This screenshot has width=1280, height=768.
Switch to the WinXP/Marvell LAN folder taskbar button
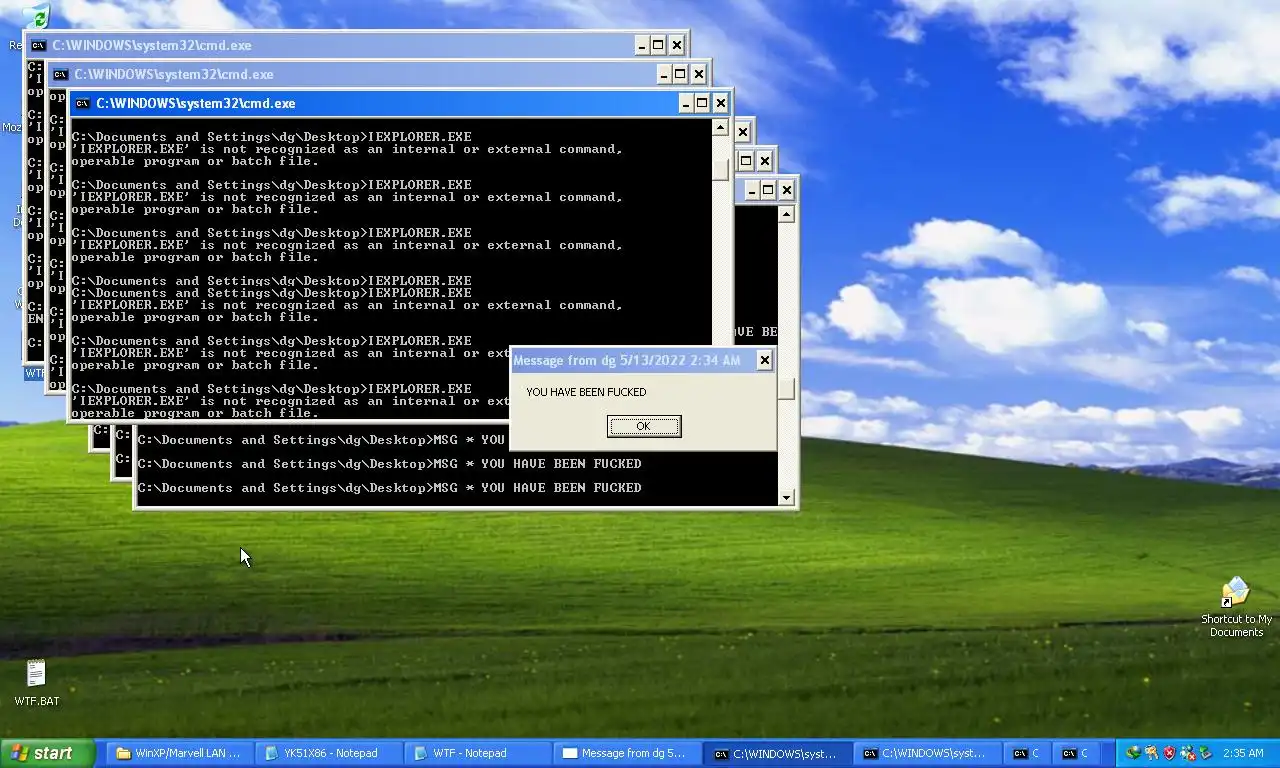tap(178, 753)
